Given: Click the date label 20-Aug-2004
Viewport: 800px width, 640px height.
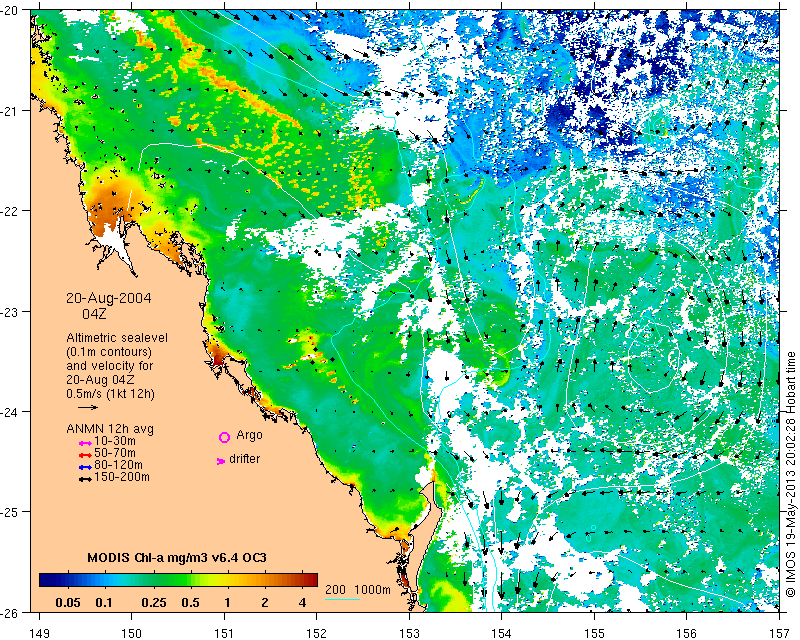Looking at the screenshot, I should click(109, 298).
